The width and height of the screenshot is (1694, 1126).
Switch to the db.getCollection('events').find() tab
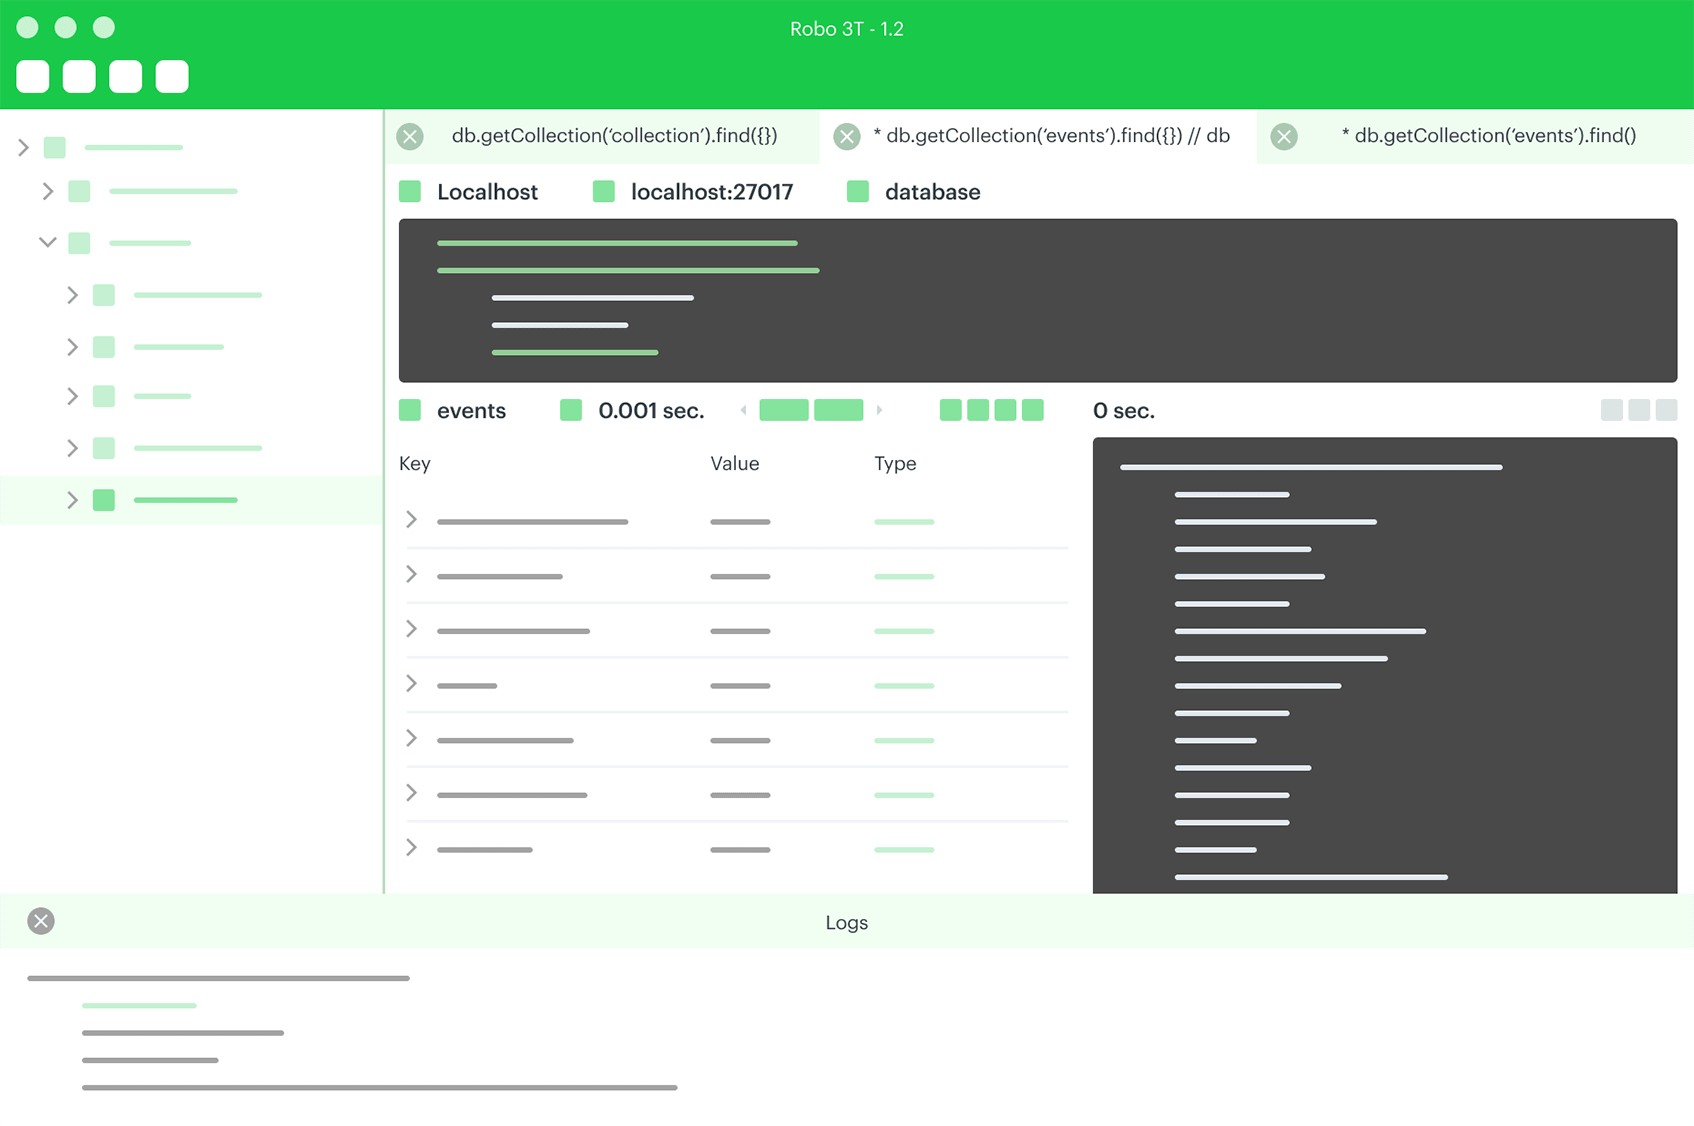(x=1490, y=135)
